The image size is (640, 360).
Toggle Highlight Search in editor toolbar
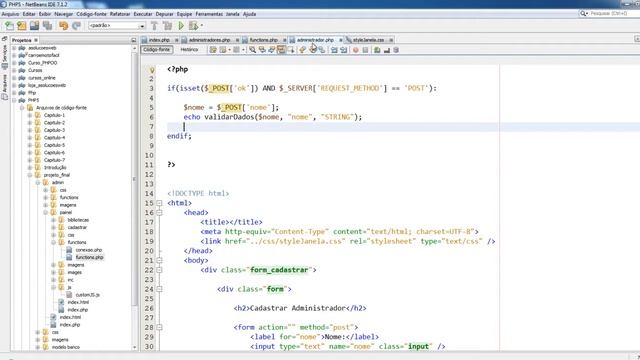pos(281,50)
